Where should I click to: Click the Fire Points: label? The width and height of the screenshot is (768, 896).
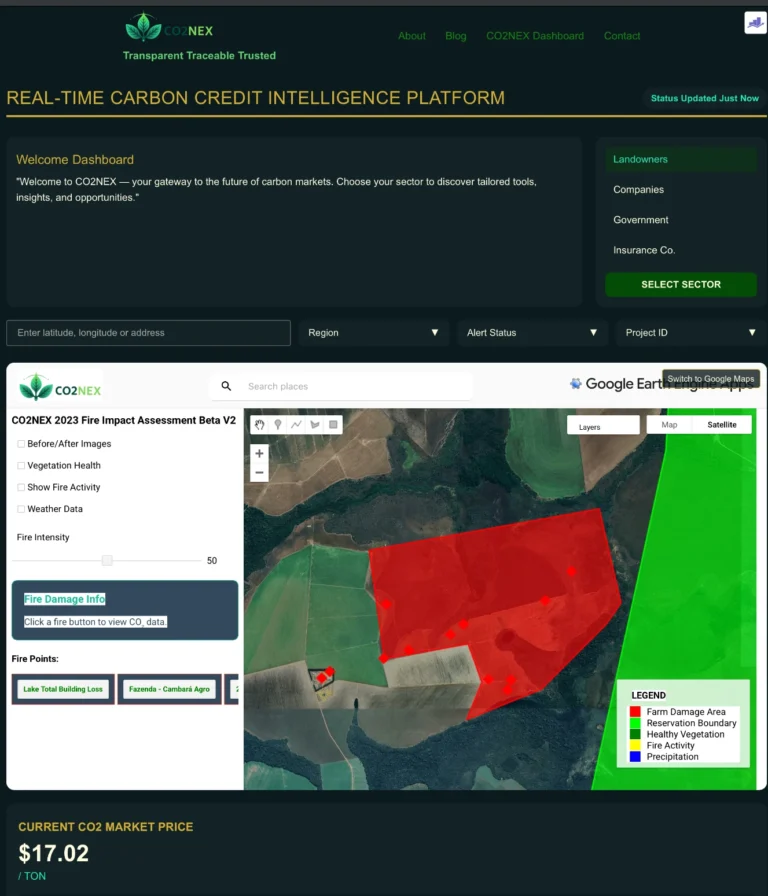(35, 659)
